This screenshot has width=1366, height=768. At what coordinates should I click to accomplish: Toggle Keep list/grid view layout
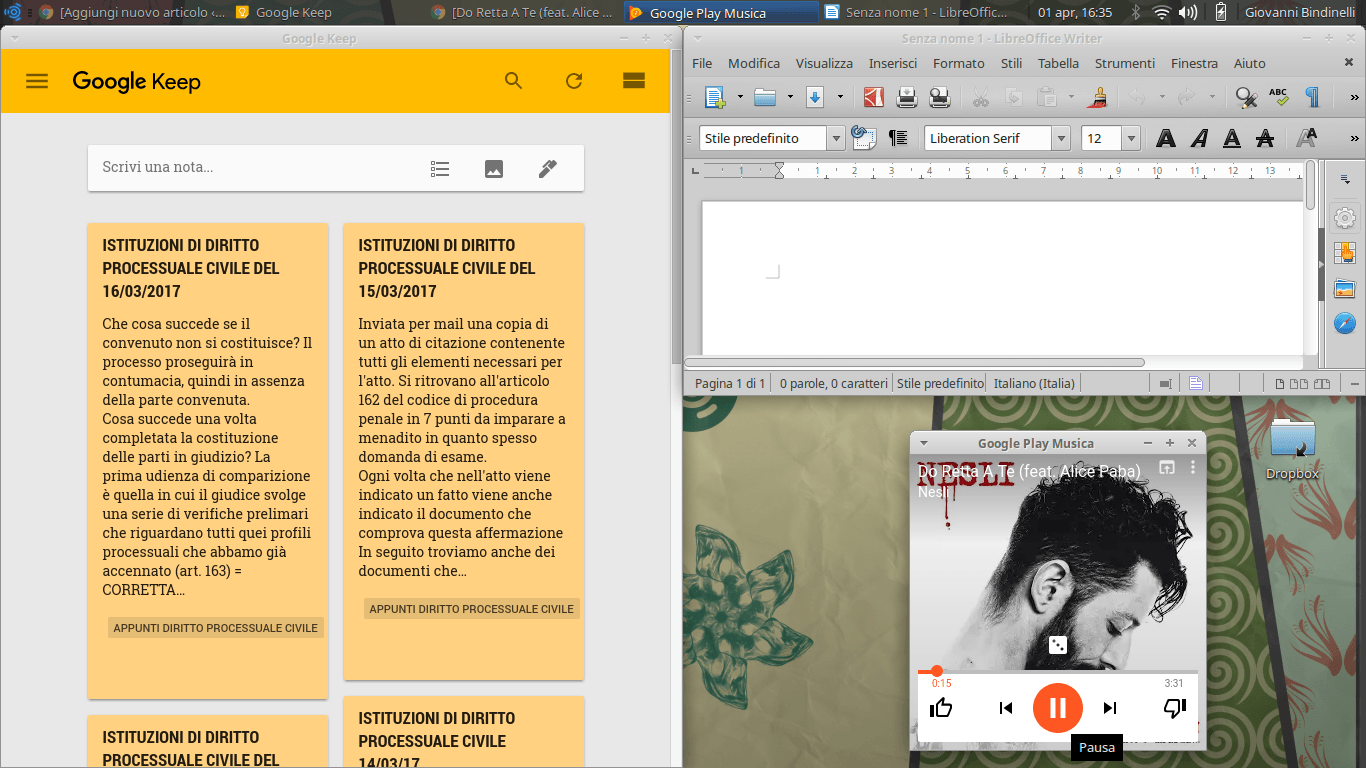634,81
